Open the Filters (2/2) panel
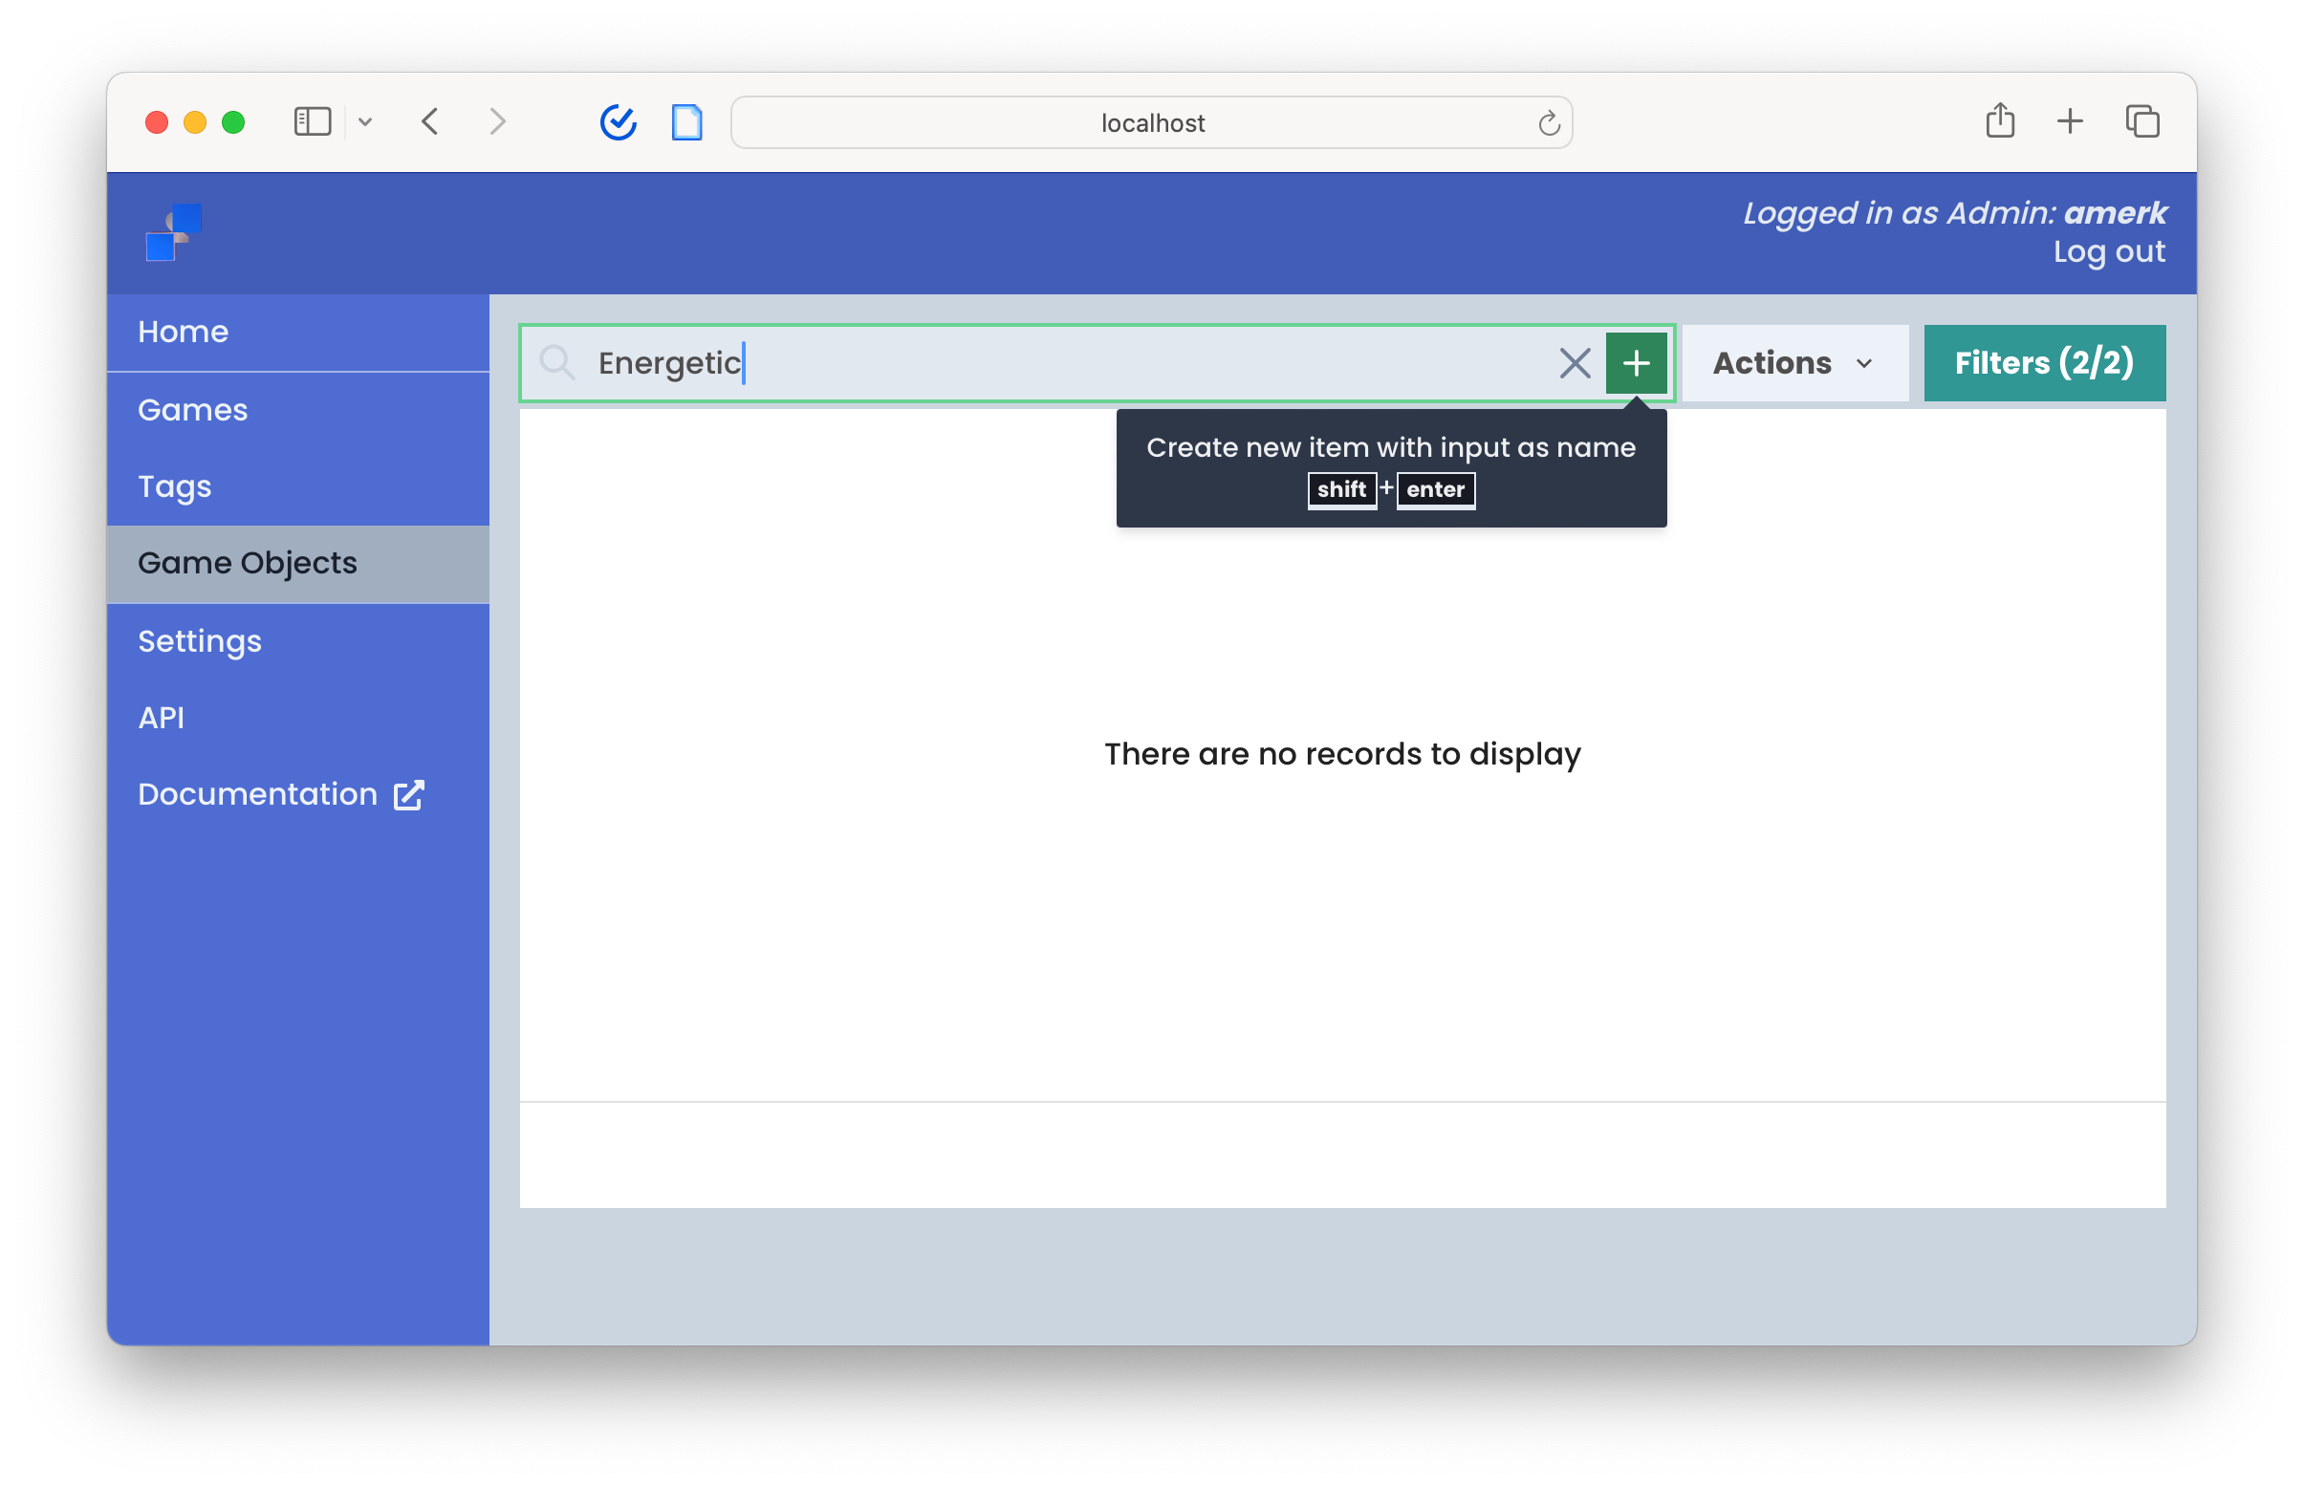Image resolution: width=2304 pixels, height=1487 pixels. click(2043, 363)
